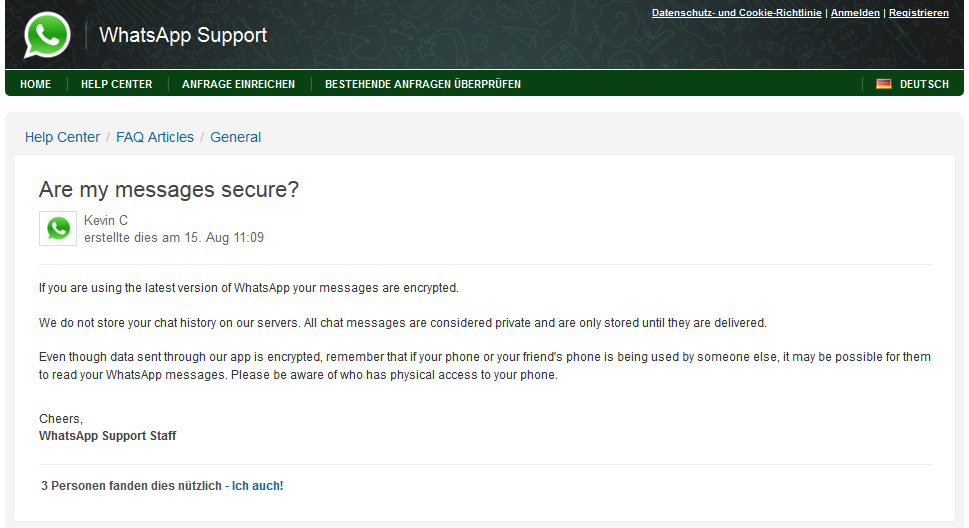The image size is (969, 528).
Task: Click the WhatsApp Support header title
Action: 183,36
